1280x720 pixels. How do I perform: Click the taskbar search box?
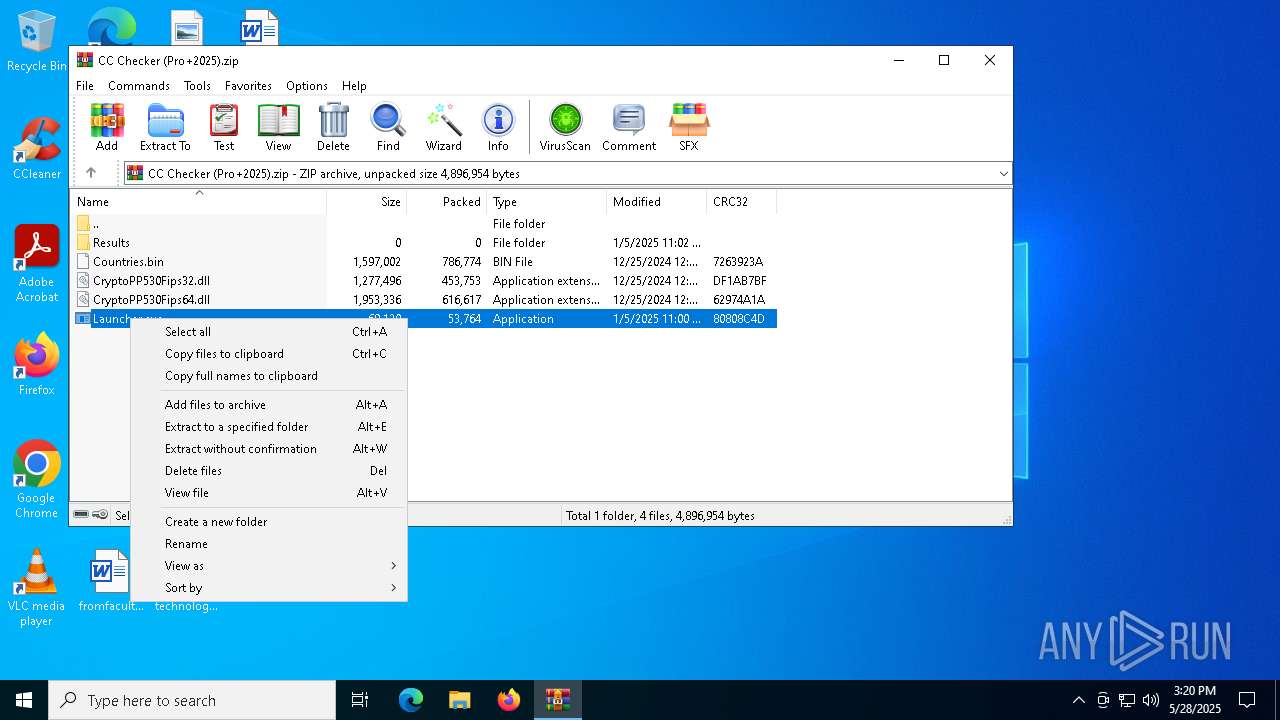point(192,700)
